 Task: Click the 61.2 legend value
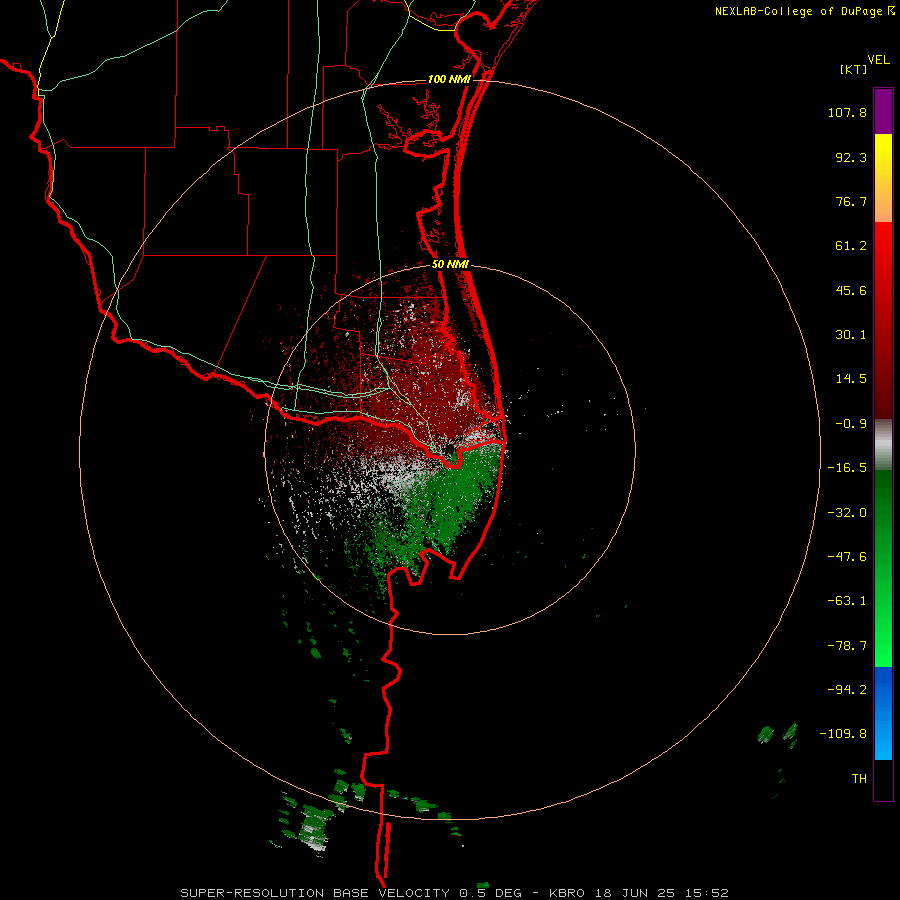[x=851, y=246]
